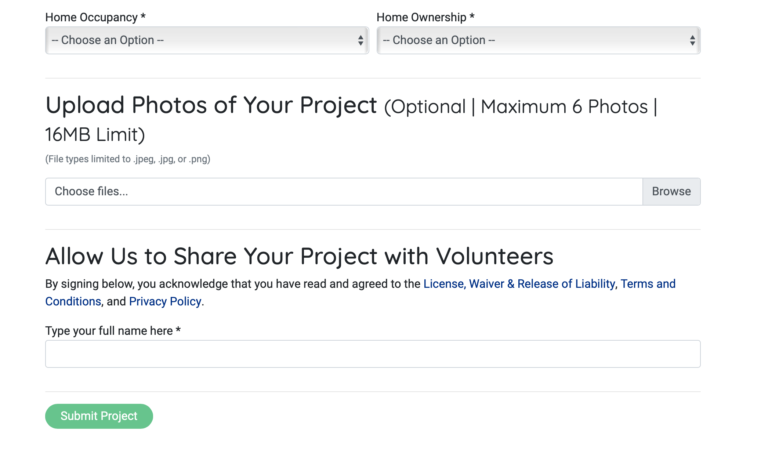The width and height of the screenshot is (768, 453).
Task: Follow the Terms and Conditions link
Action: 647,284
